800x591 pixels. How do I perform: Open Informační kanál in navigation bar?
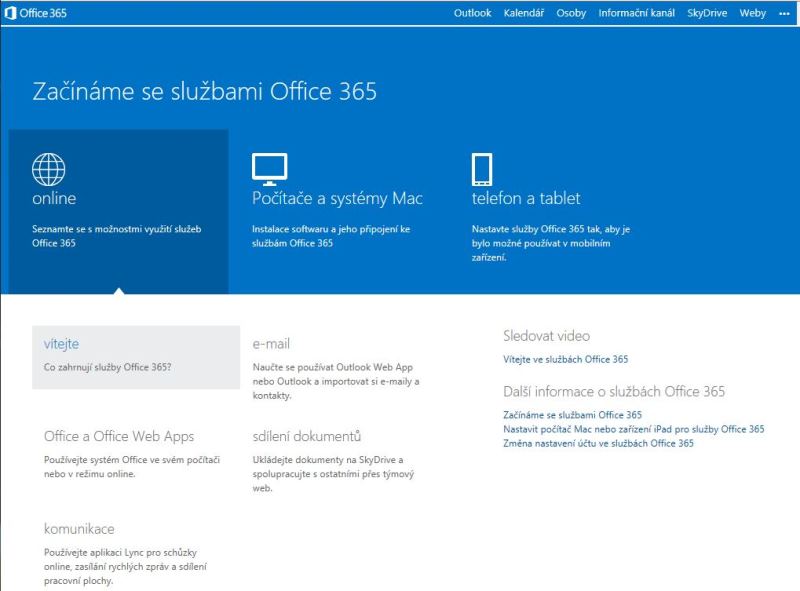pos(636,13)
